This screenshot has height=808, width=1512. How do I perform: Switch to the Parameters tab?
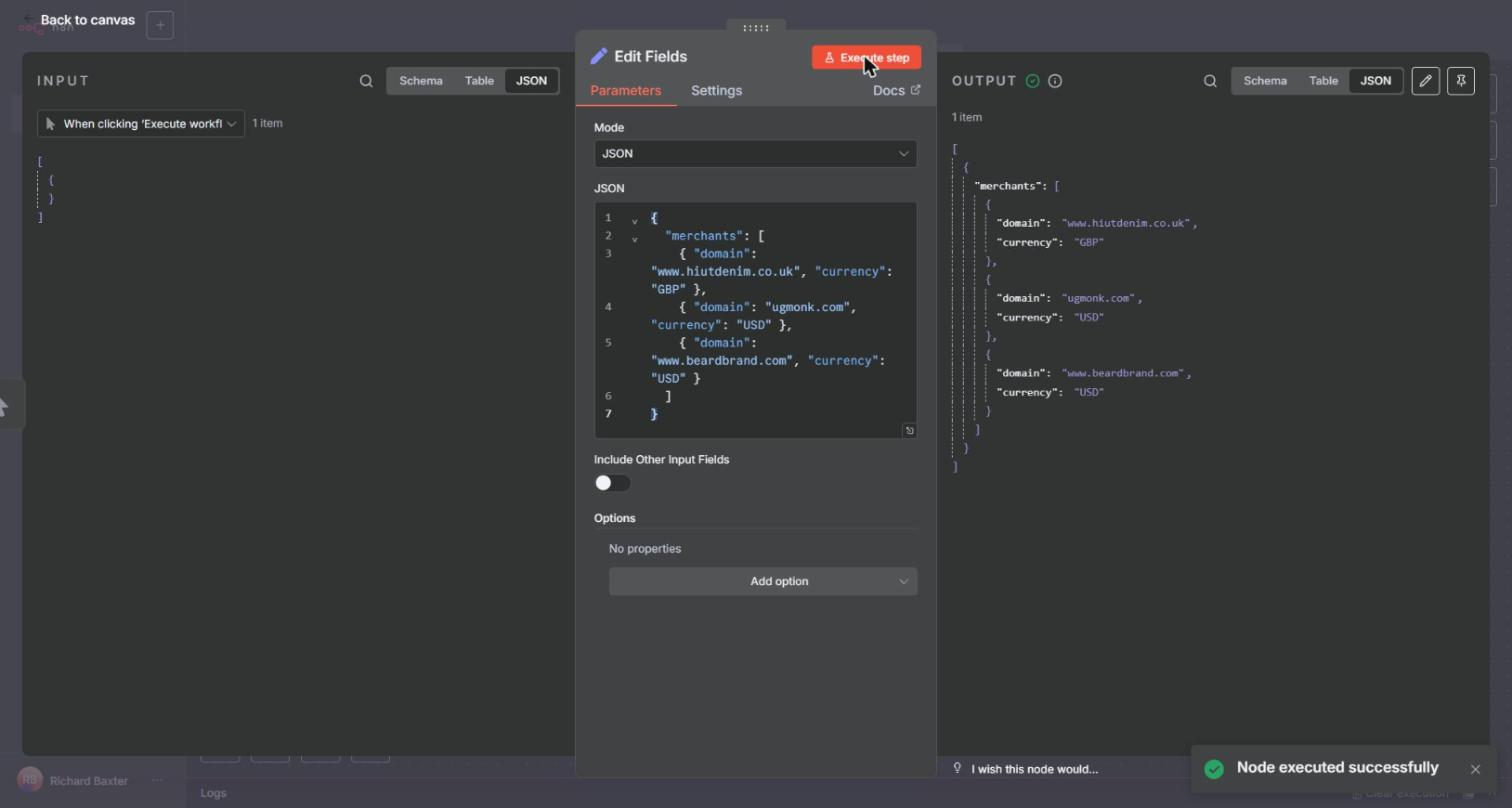pyautogui.click(x=626, y=91)
